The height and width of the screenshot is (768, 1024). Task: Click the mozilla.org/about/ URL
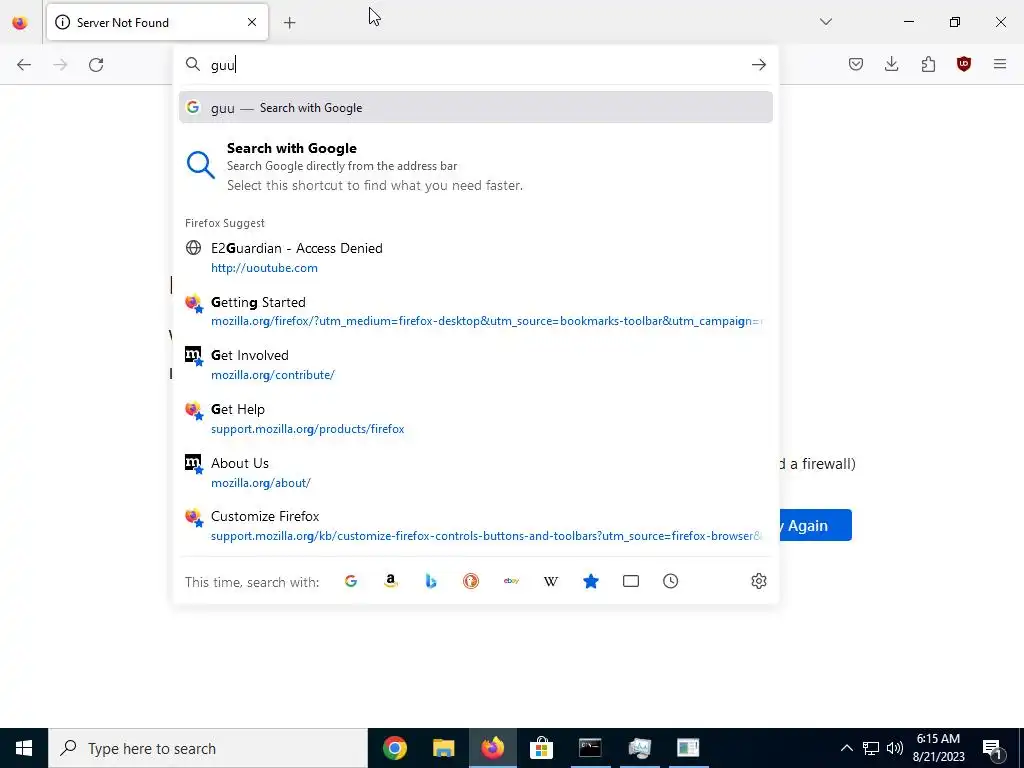click(x=261, y=483)
